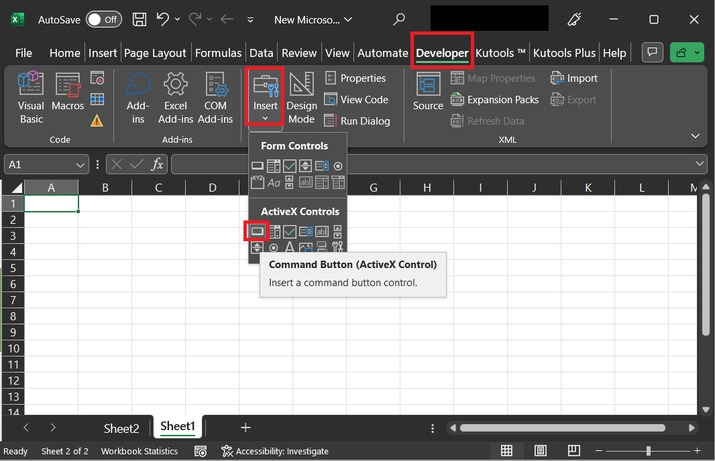This screenshot has height=461, width=715.
Task: Expand the formula bar
Action: pos(699,164)
